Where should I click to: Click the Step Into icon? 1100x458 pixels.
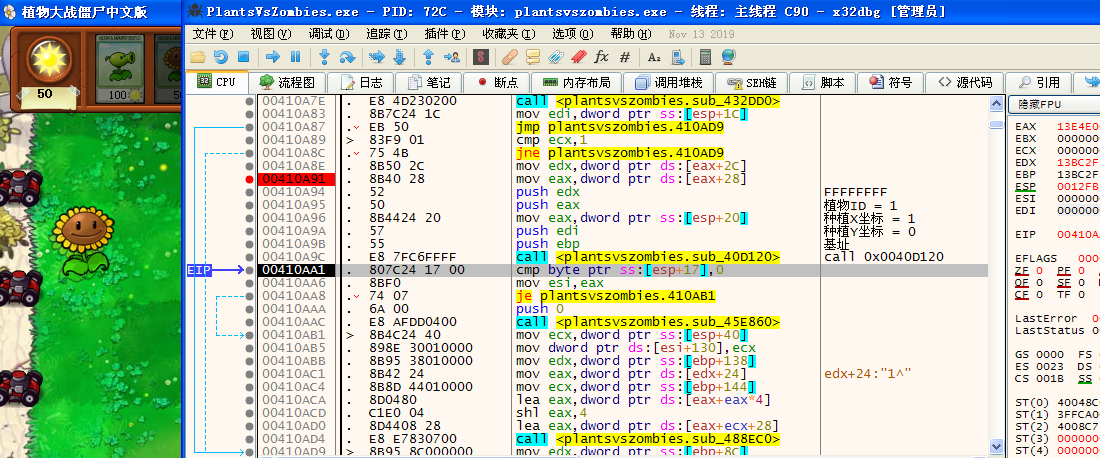click(324, 57)
